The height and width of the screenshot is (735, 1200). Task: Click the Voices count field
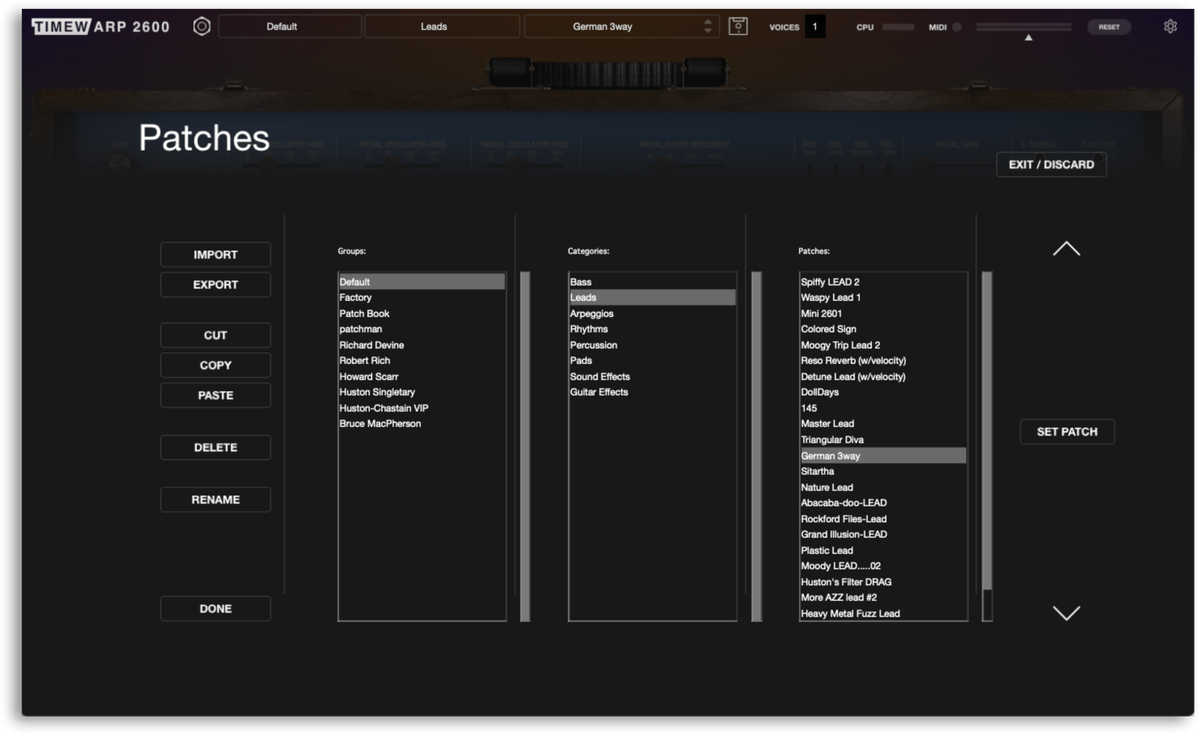point(815,27)
